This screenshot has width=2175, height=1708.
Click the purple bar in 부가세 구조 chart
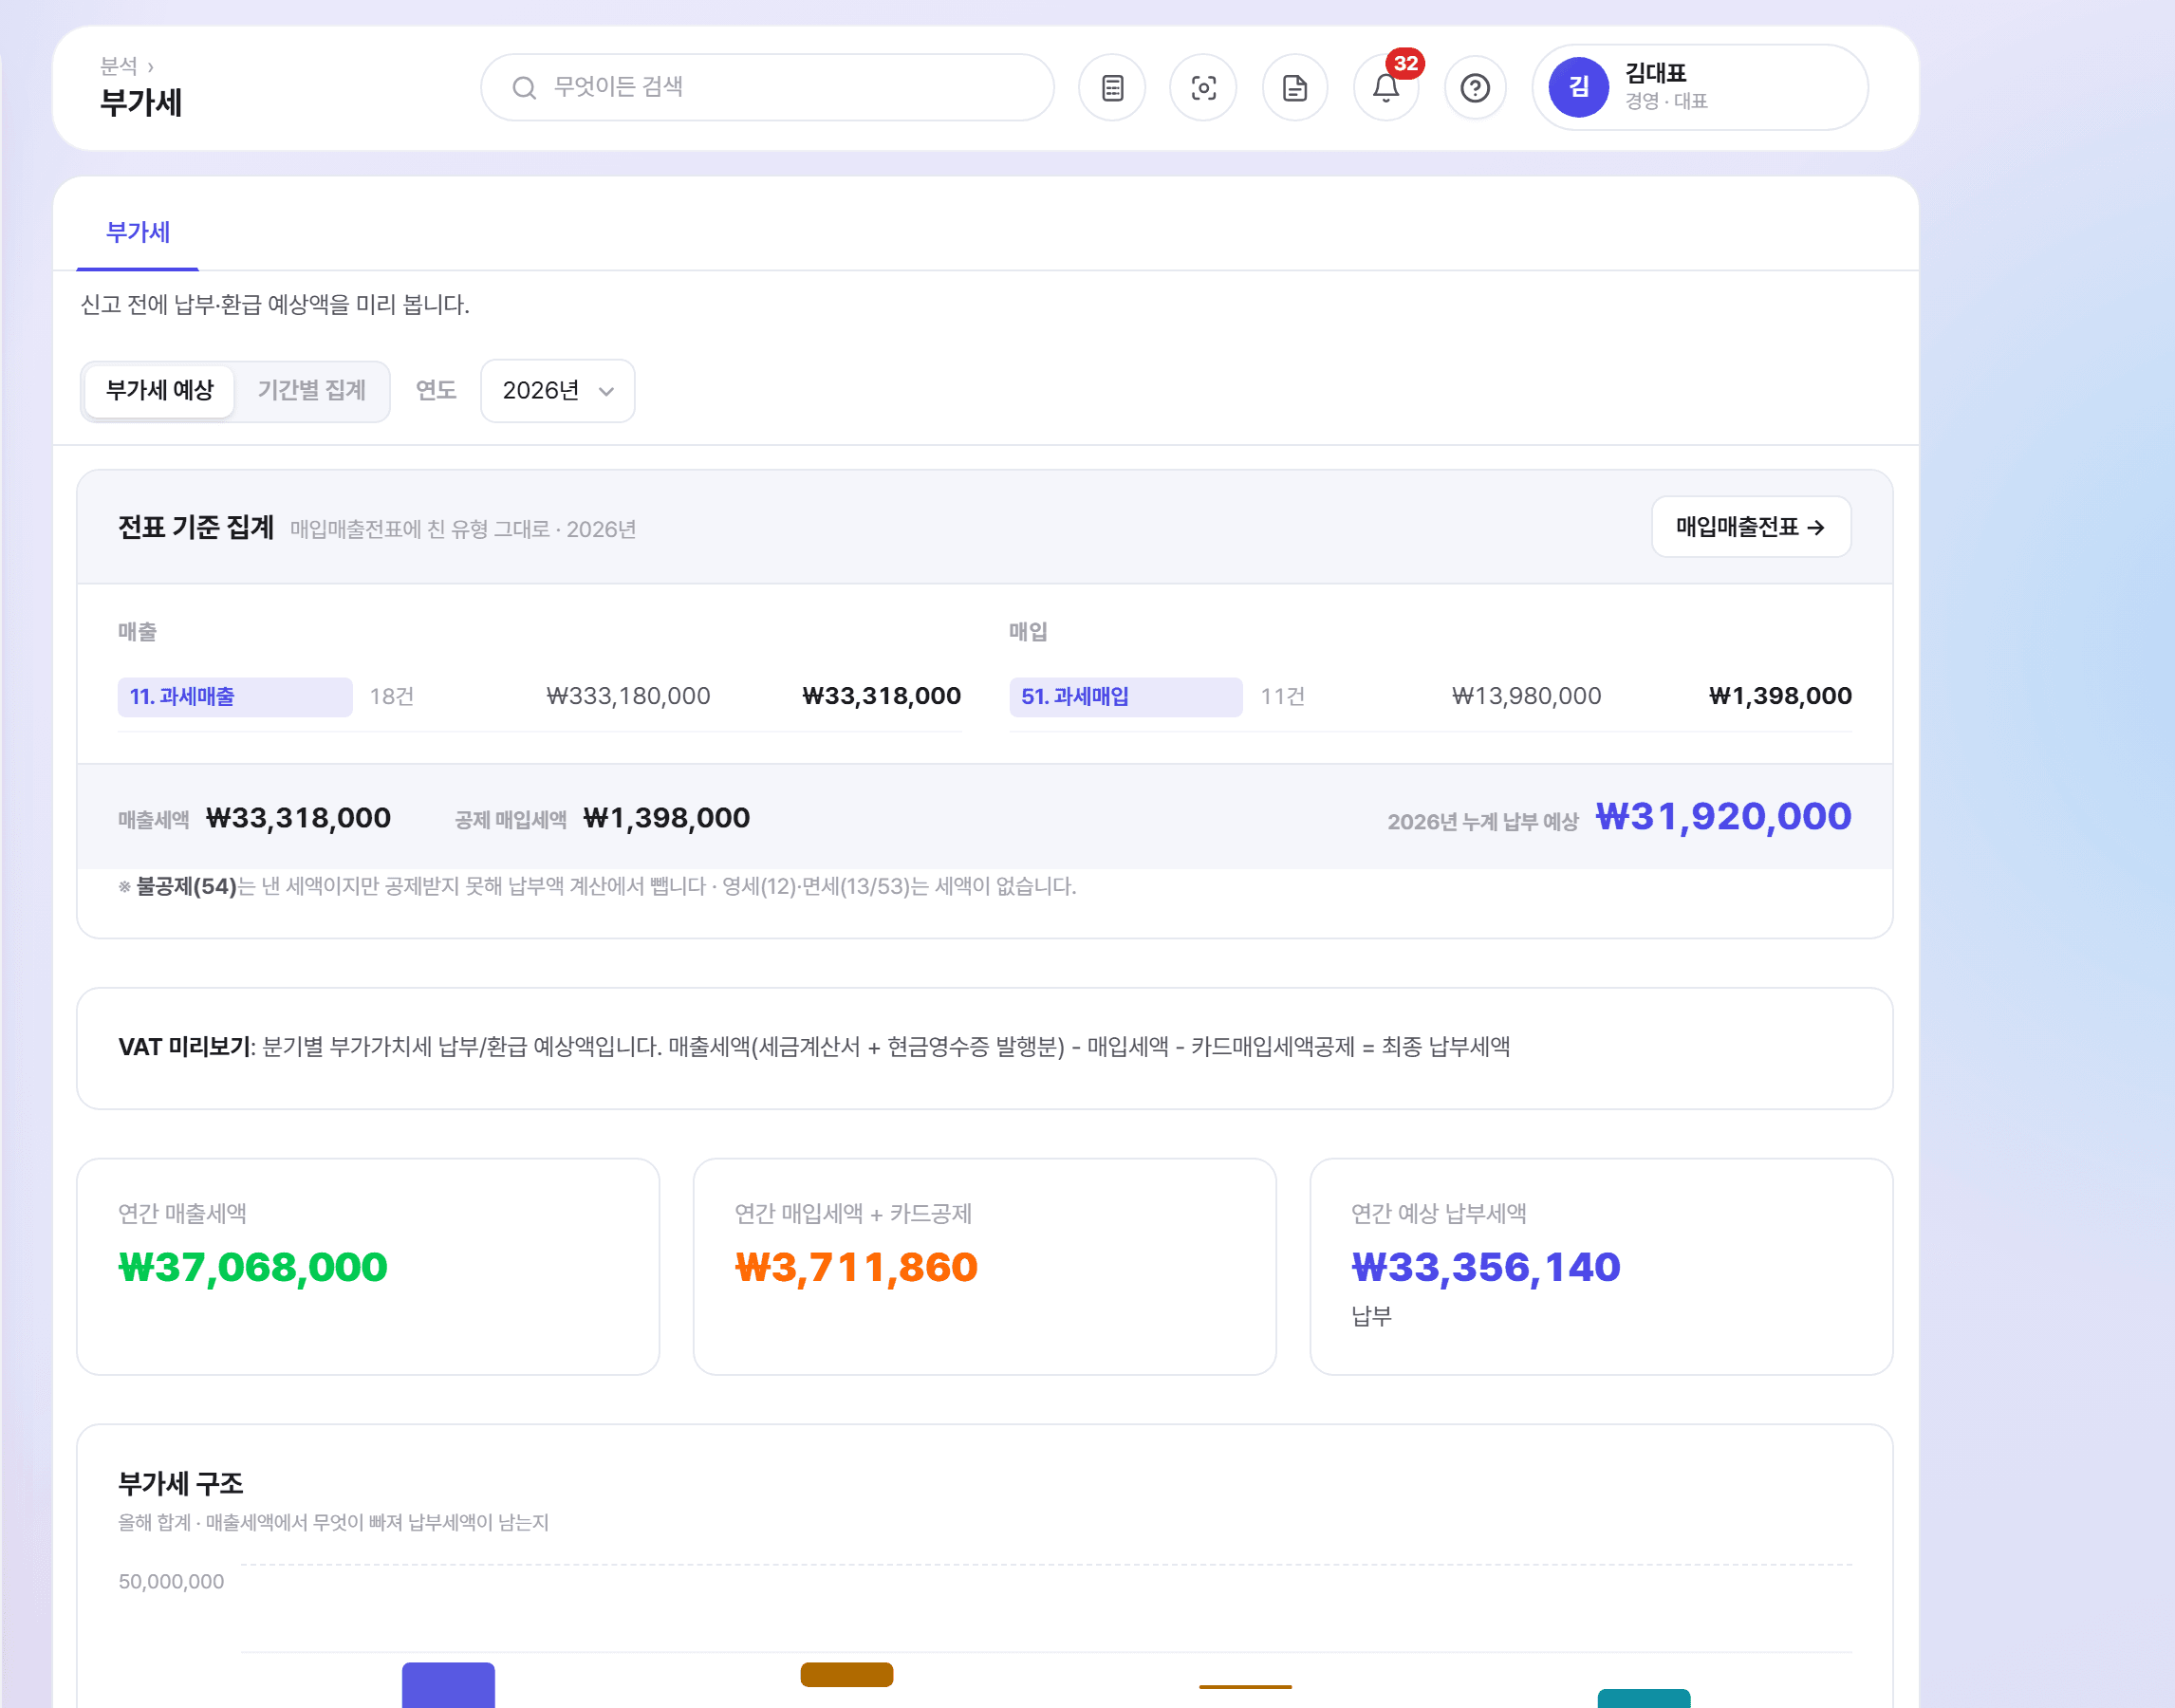(448, 1685)
